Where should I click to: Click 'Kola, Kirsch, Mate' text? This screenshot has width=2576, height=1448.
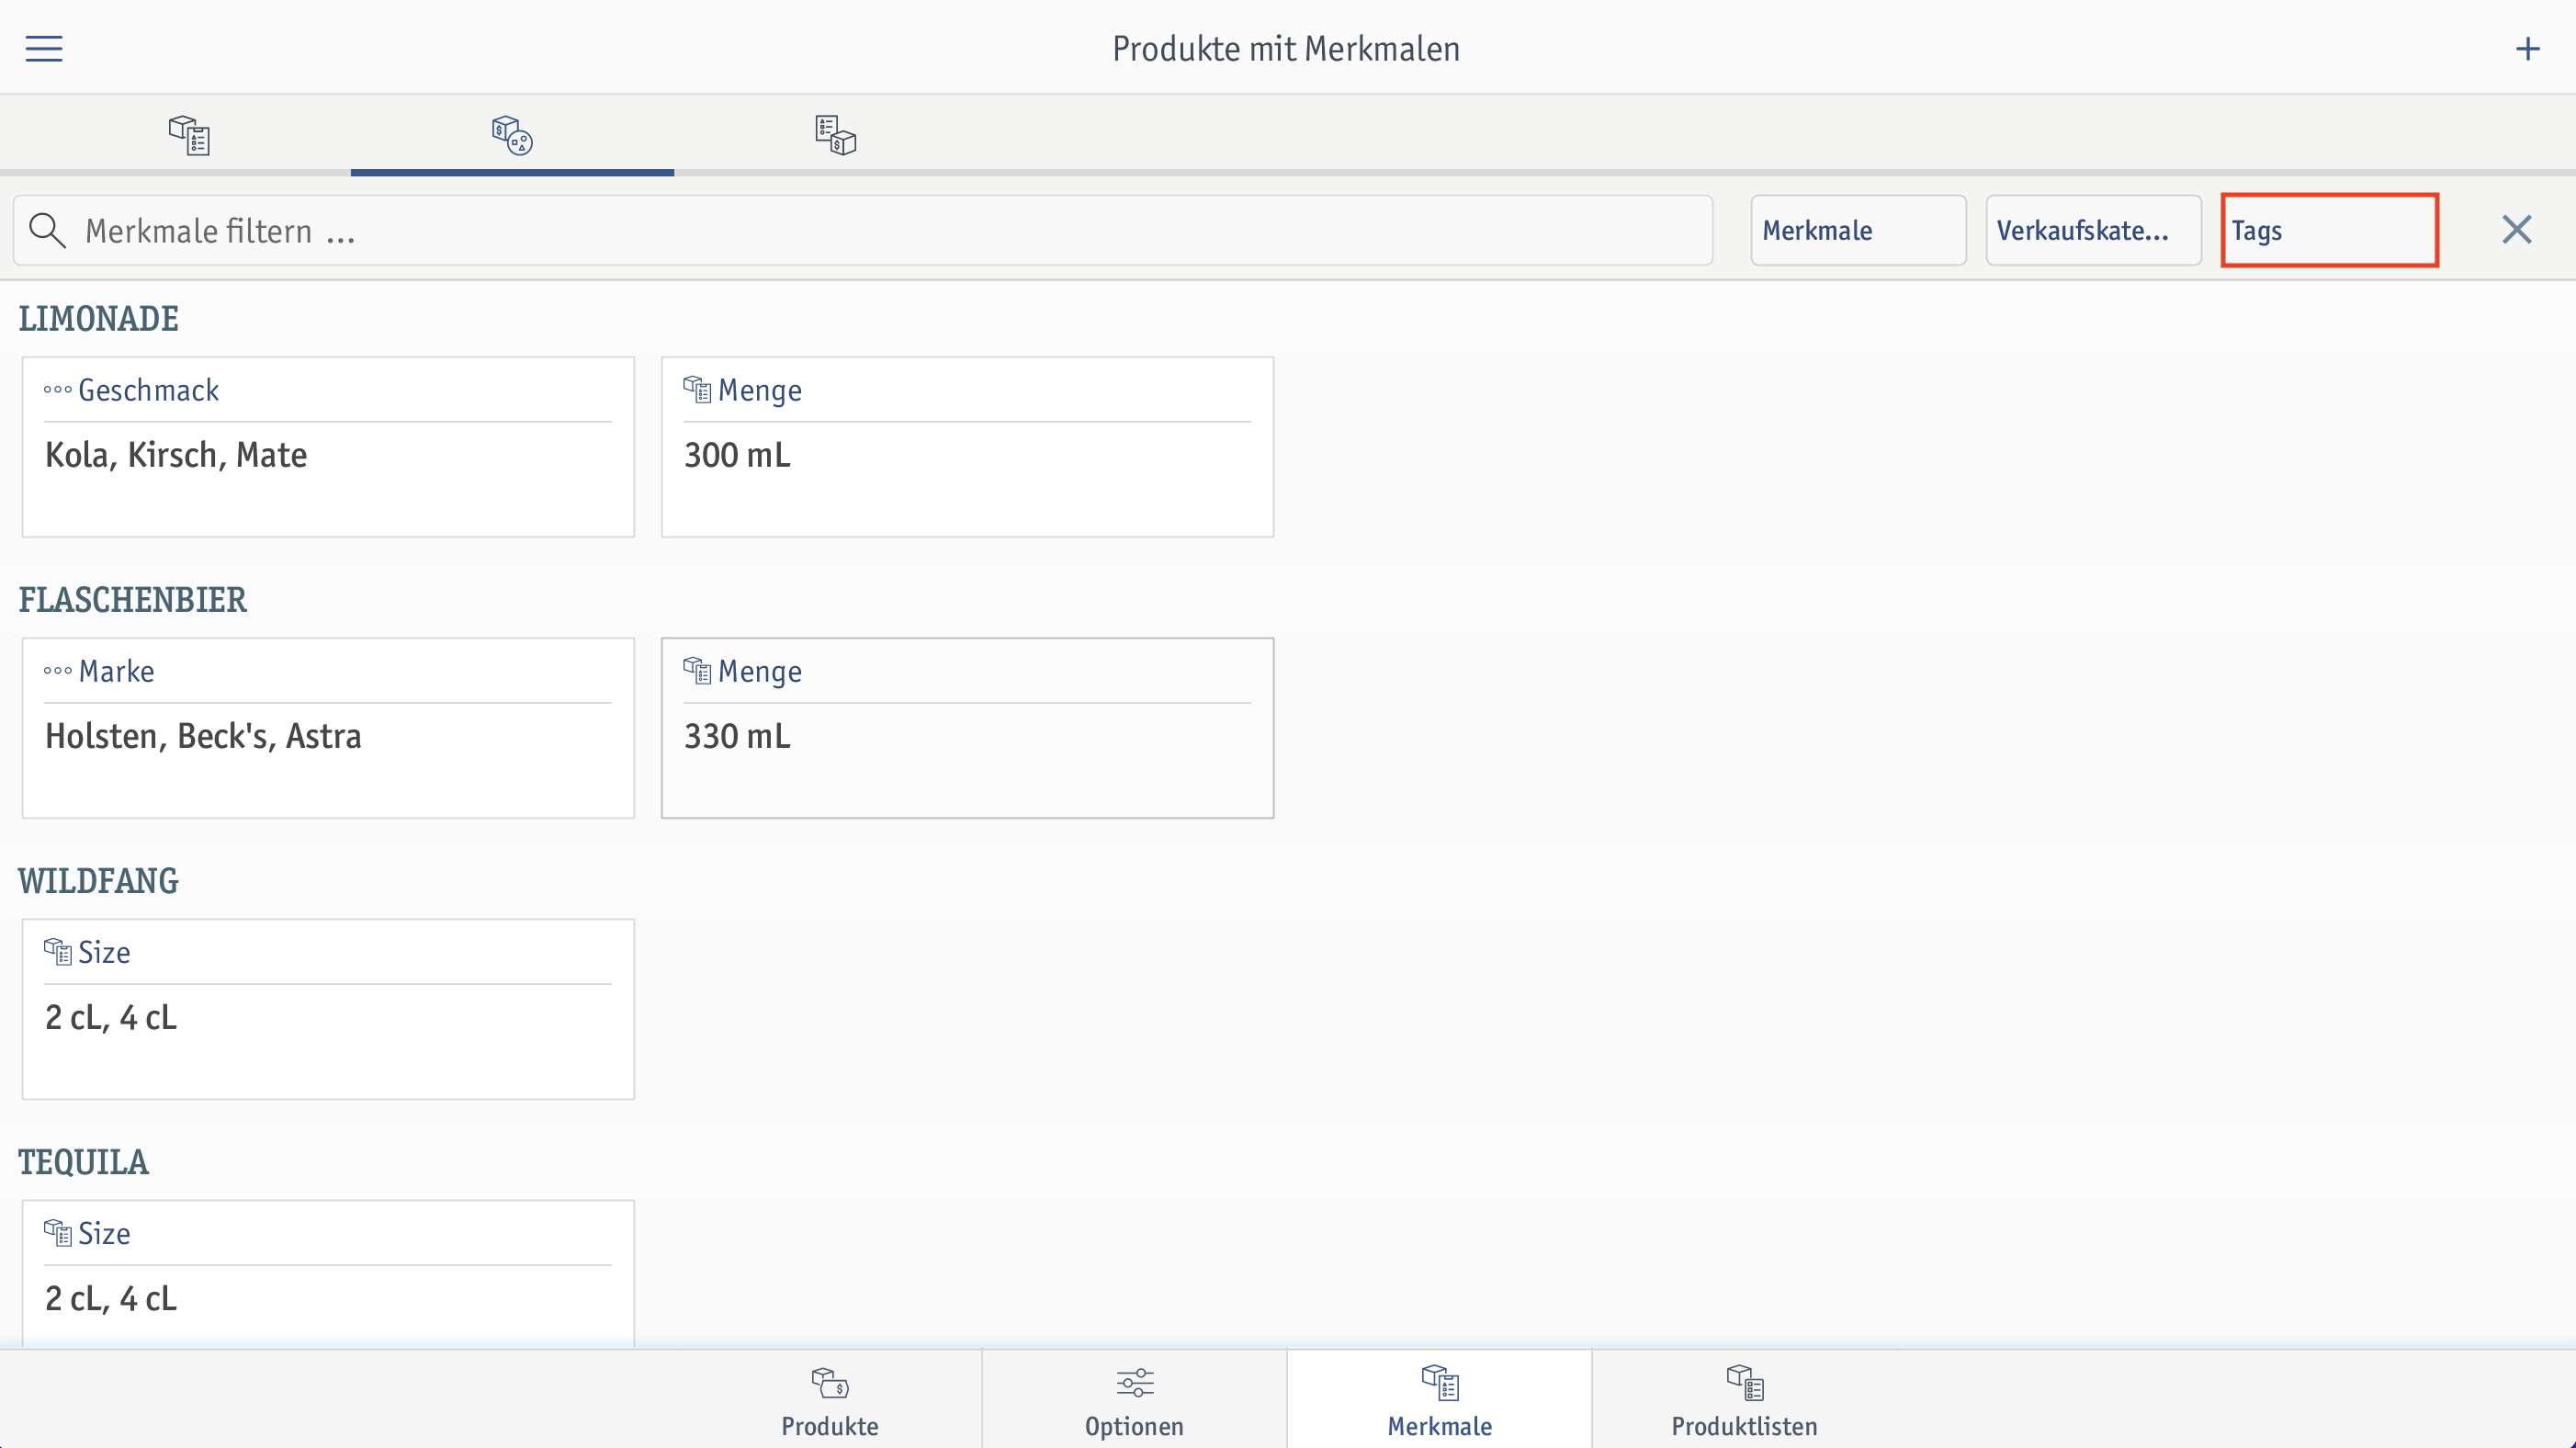176,455
